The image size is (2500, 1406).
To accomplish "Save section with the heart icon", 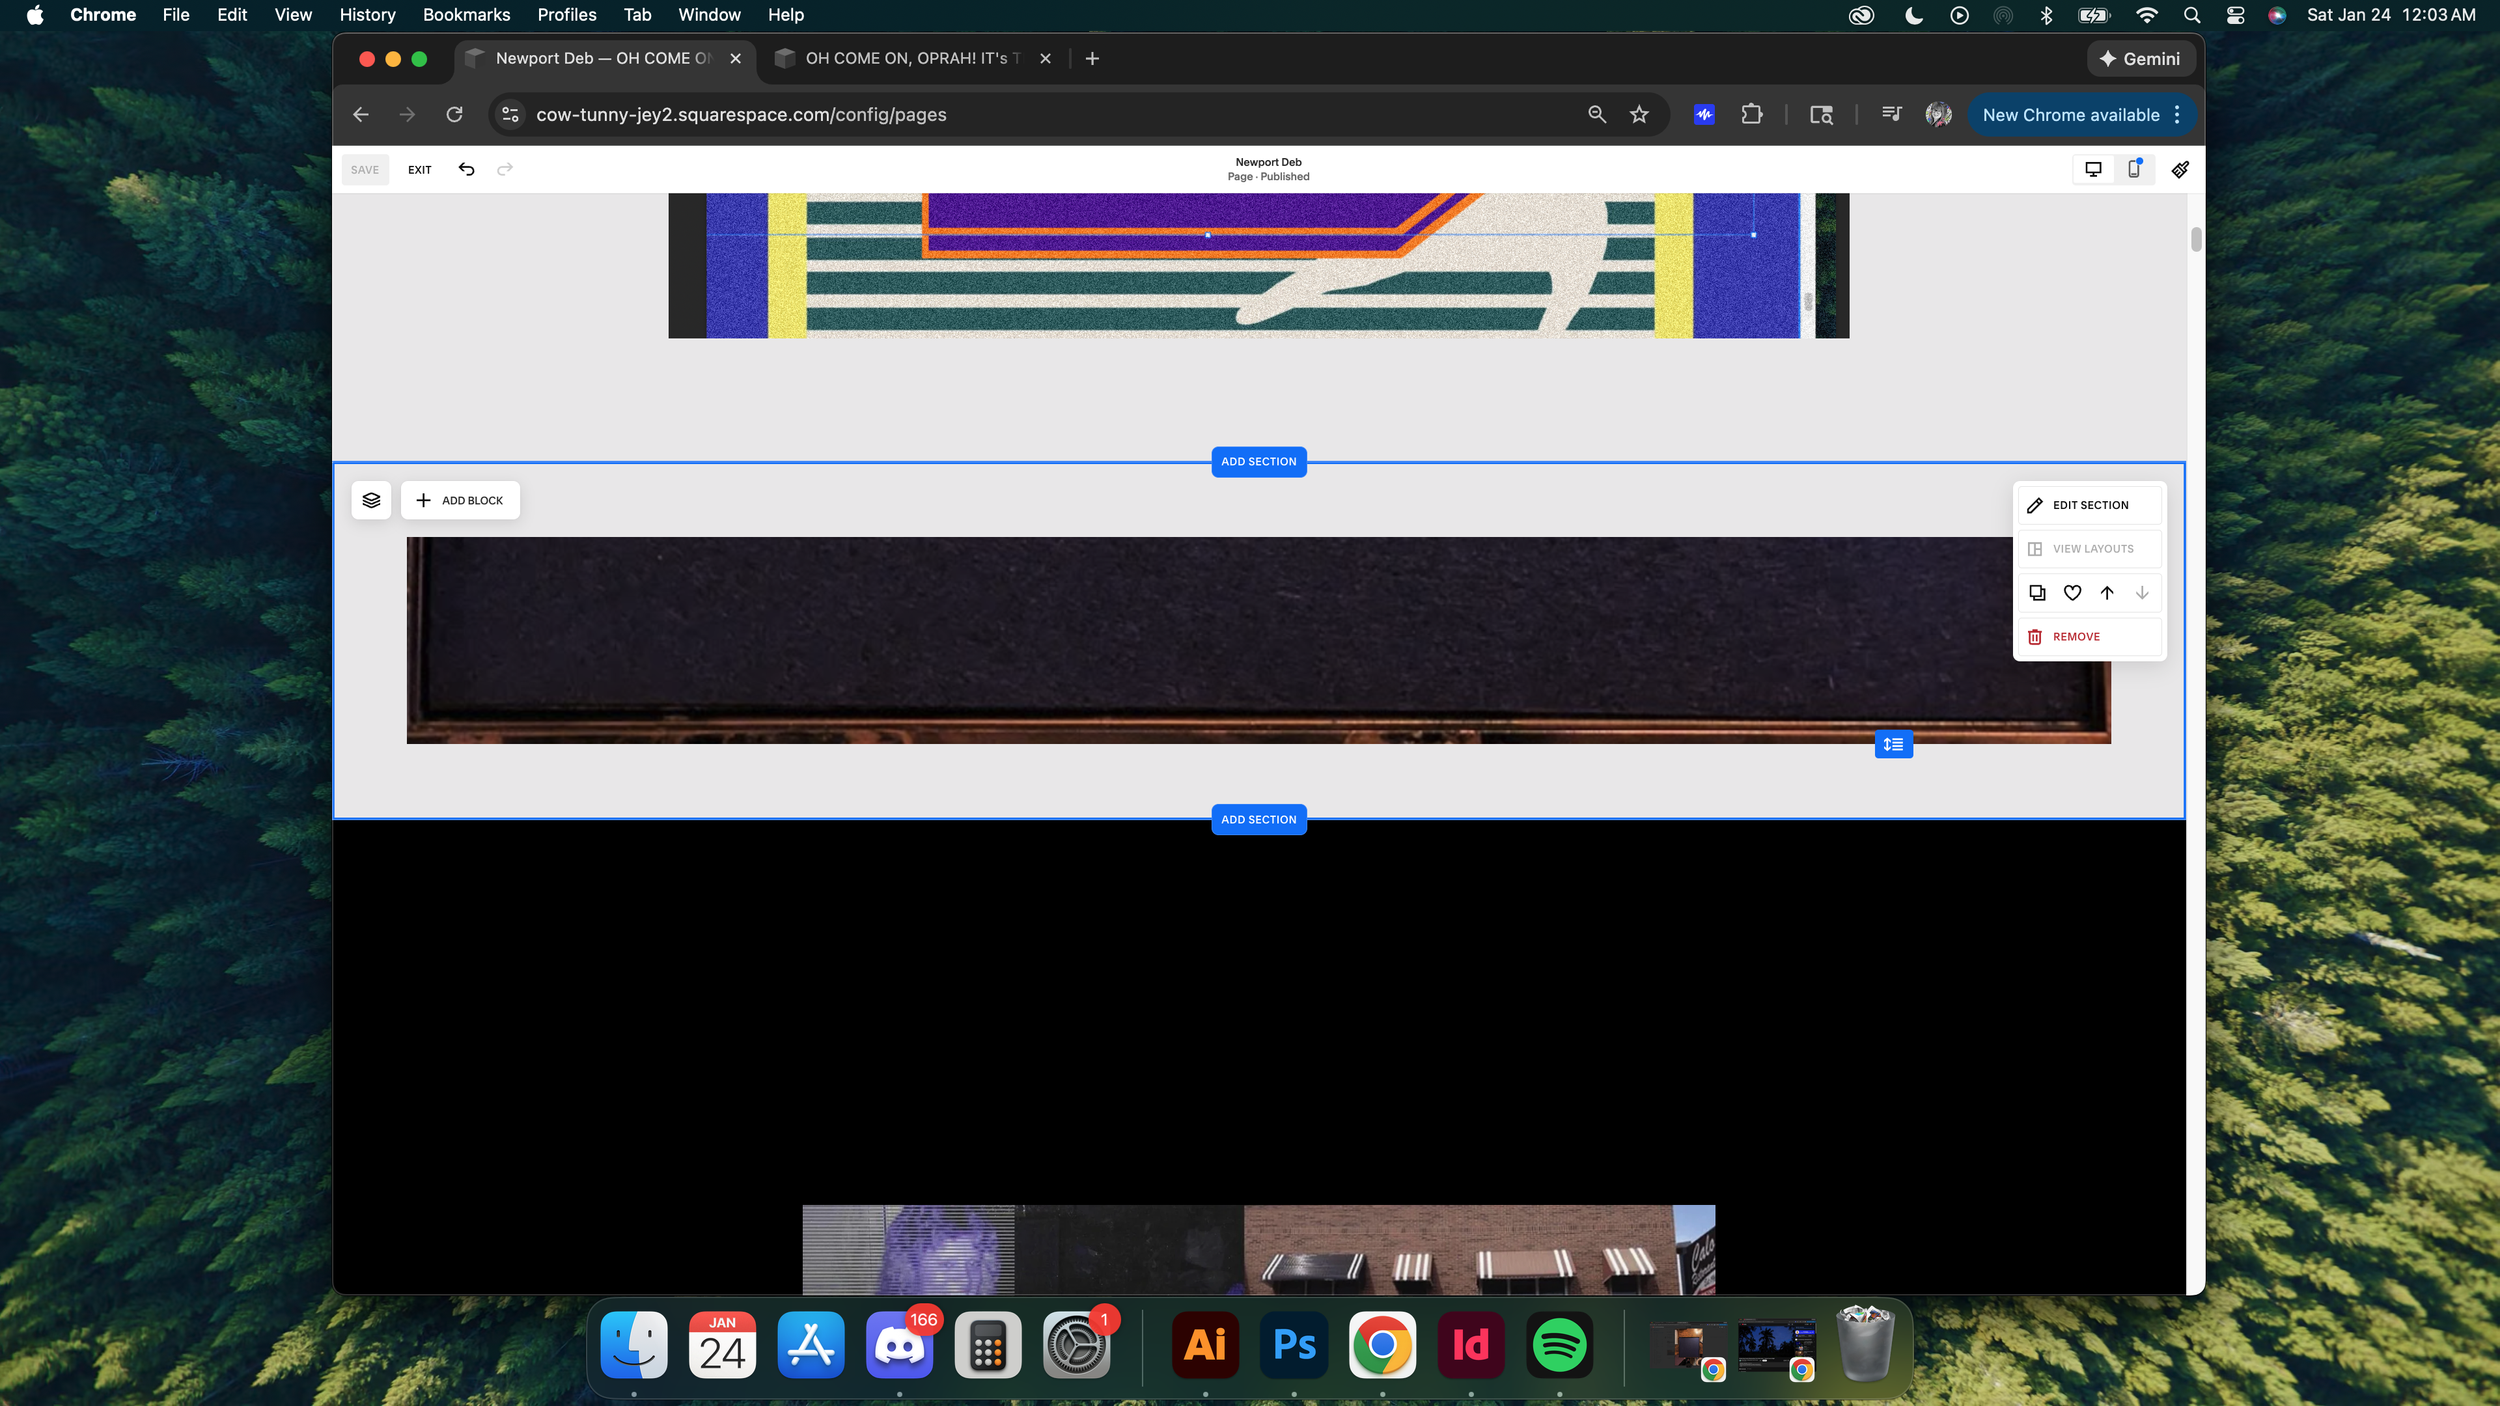I will pos(2072,593).
